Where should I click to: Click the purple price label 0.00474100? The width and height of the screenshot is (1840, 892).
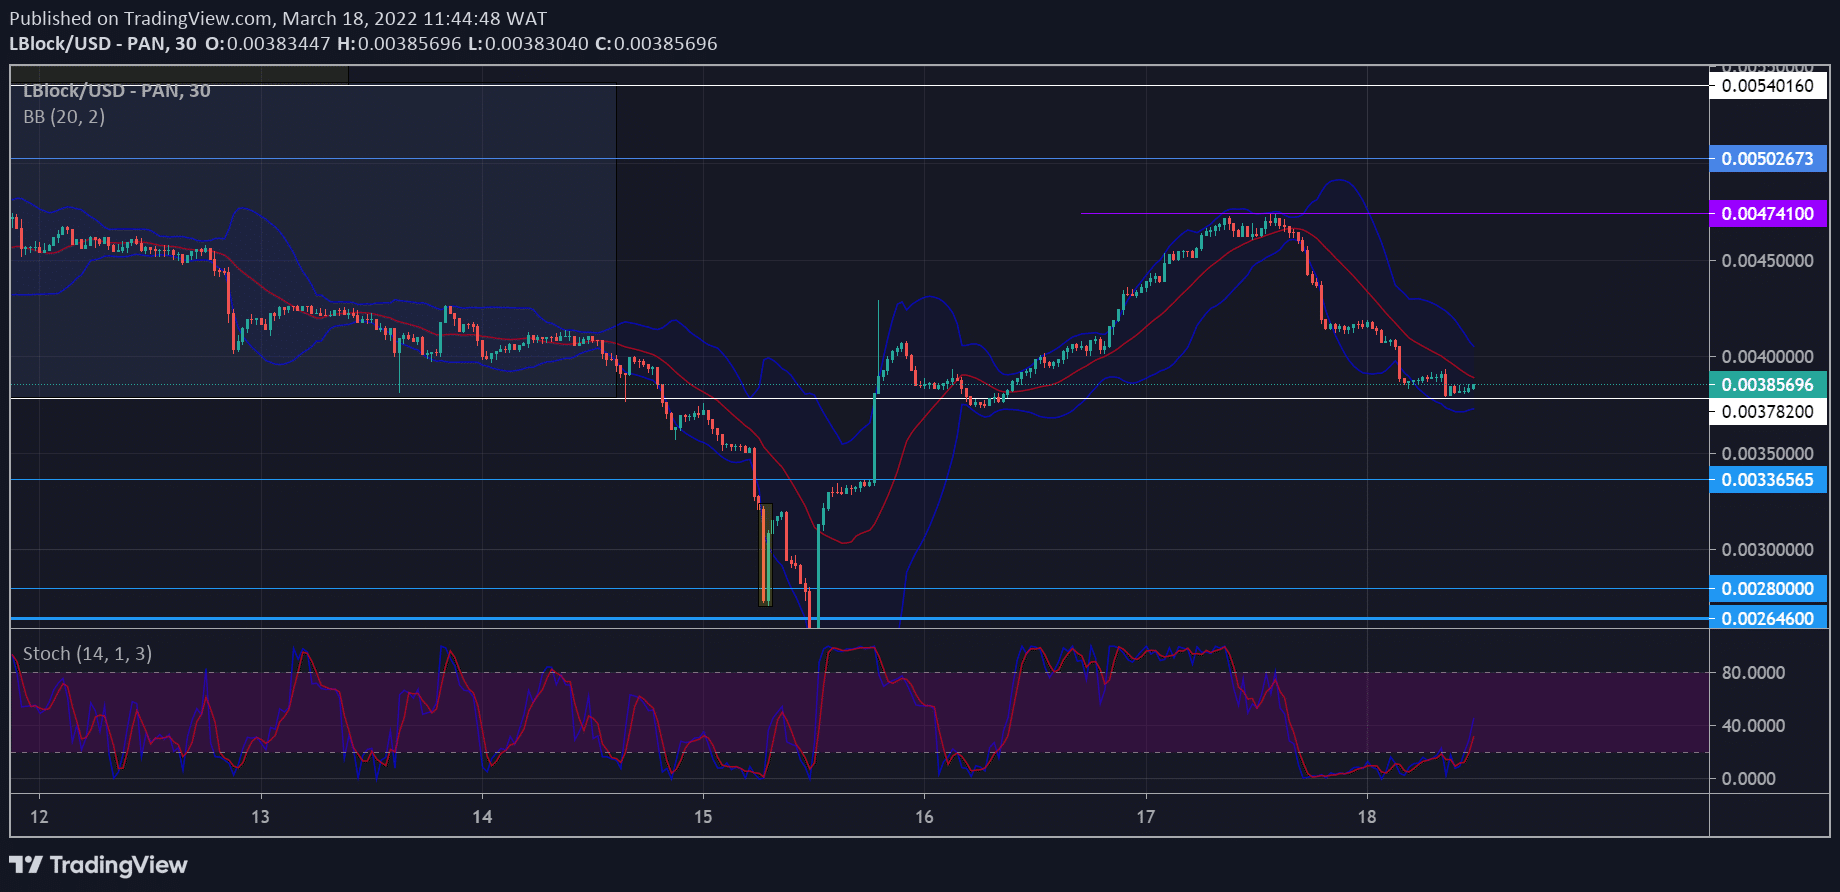click(x=1768, y=214)
